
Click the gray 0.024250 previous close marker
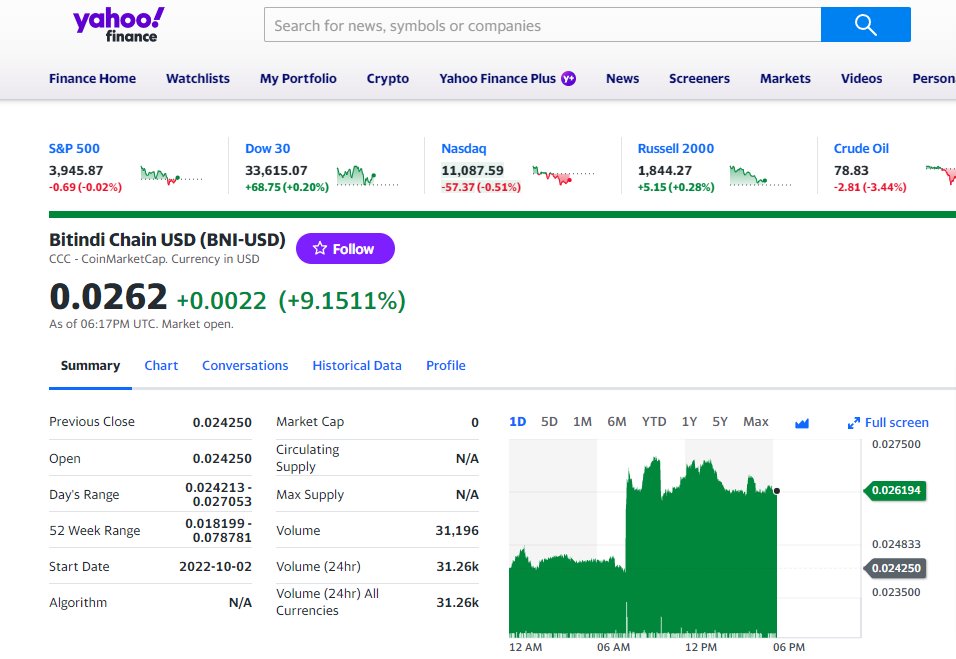pyautogui.click(x=895, y=568)
